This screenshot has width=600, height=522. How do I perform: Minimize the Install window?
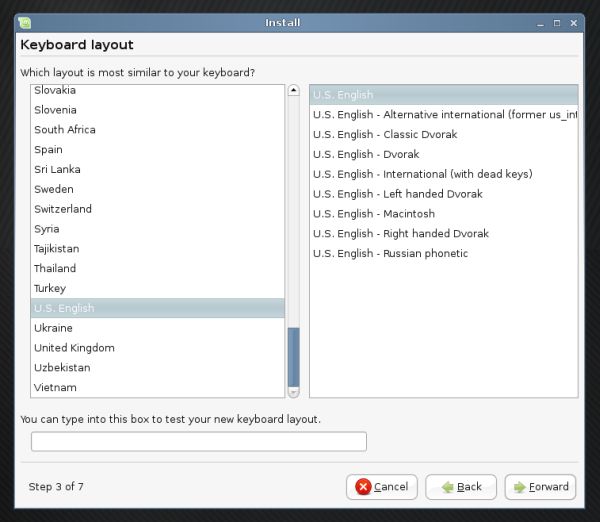tap(540, 23)
